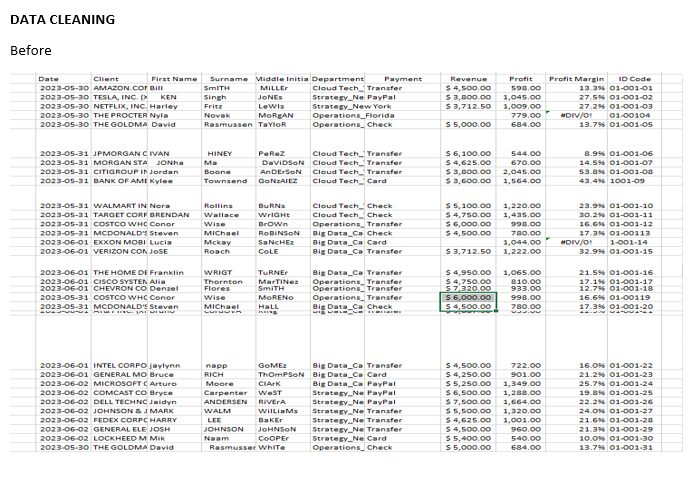This screenshot has width=692, height=492.
Task: Select the 'Surname' column header
Action: point(229,79)
